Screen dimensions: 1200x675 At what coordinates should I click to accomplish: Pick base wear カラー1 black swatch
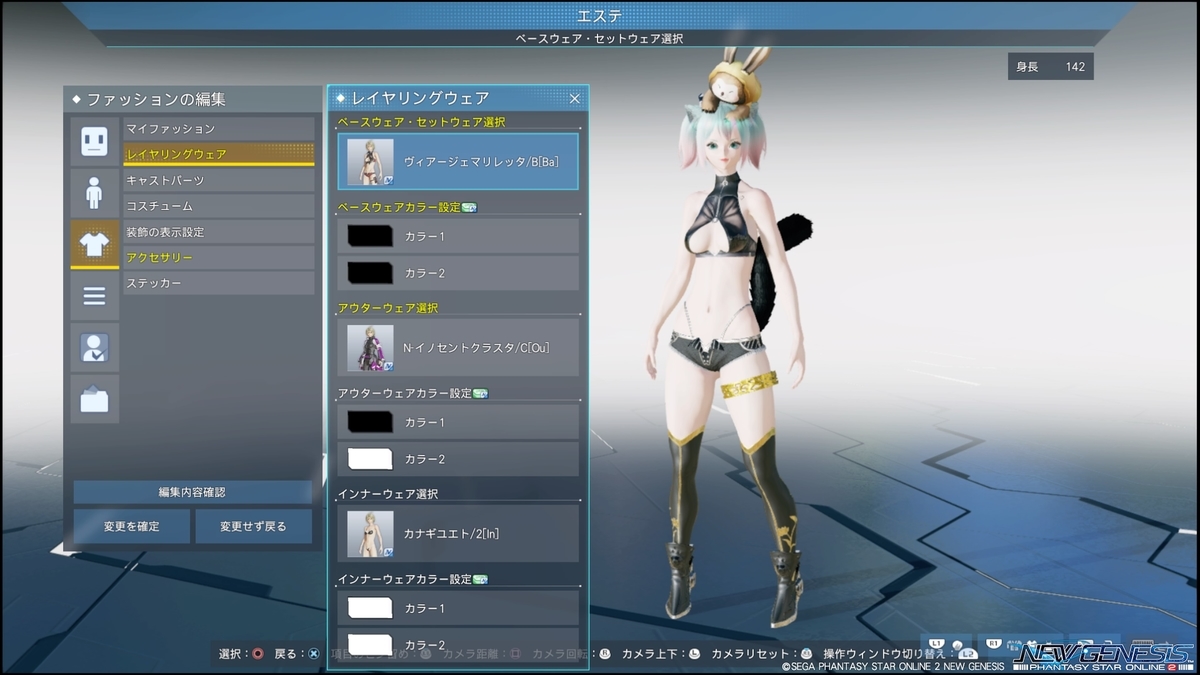click(x=370, y=236)
